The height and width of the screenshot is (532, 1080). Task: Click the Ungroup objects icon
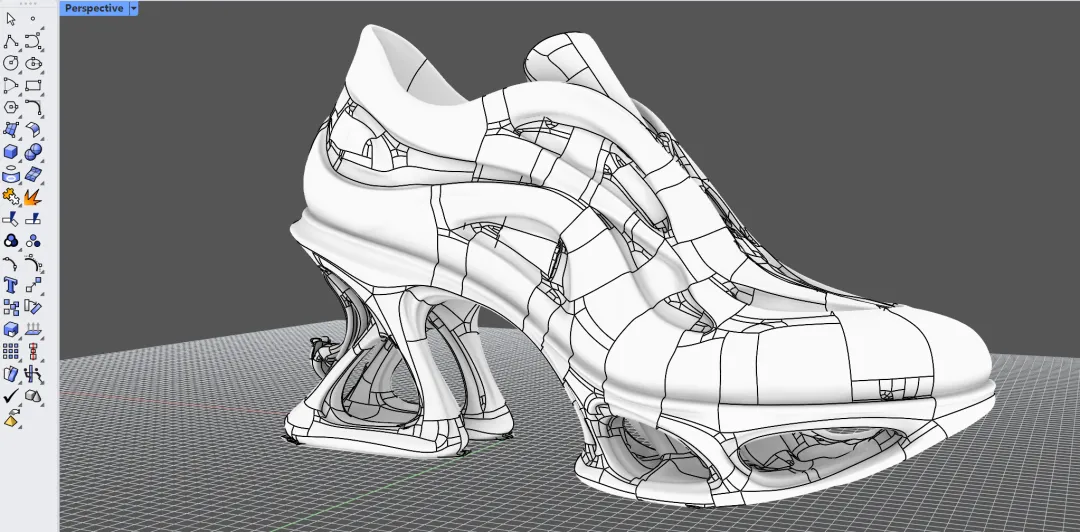[33, 241]
